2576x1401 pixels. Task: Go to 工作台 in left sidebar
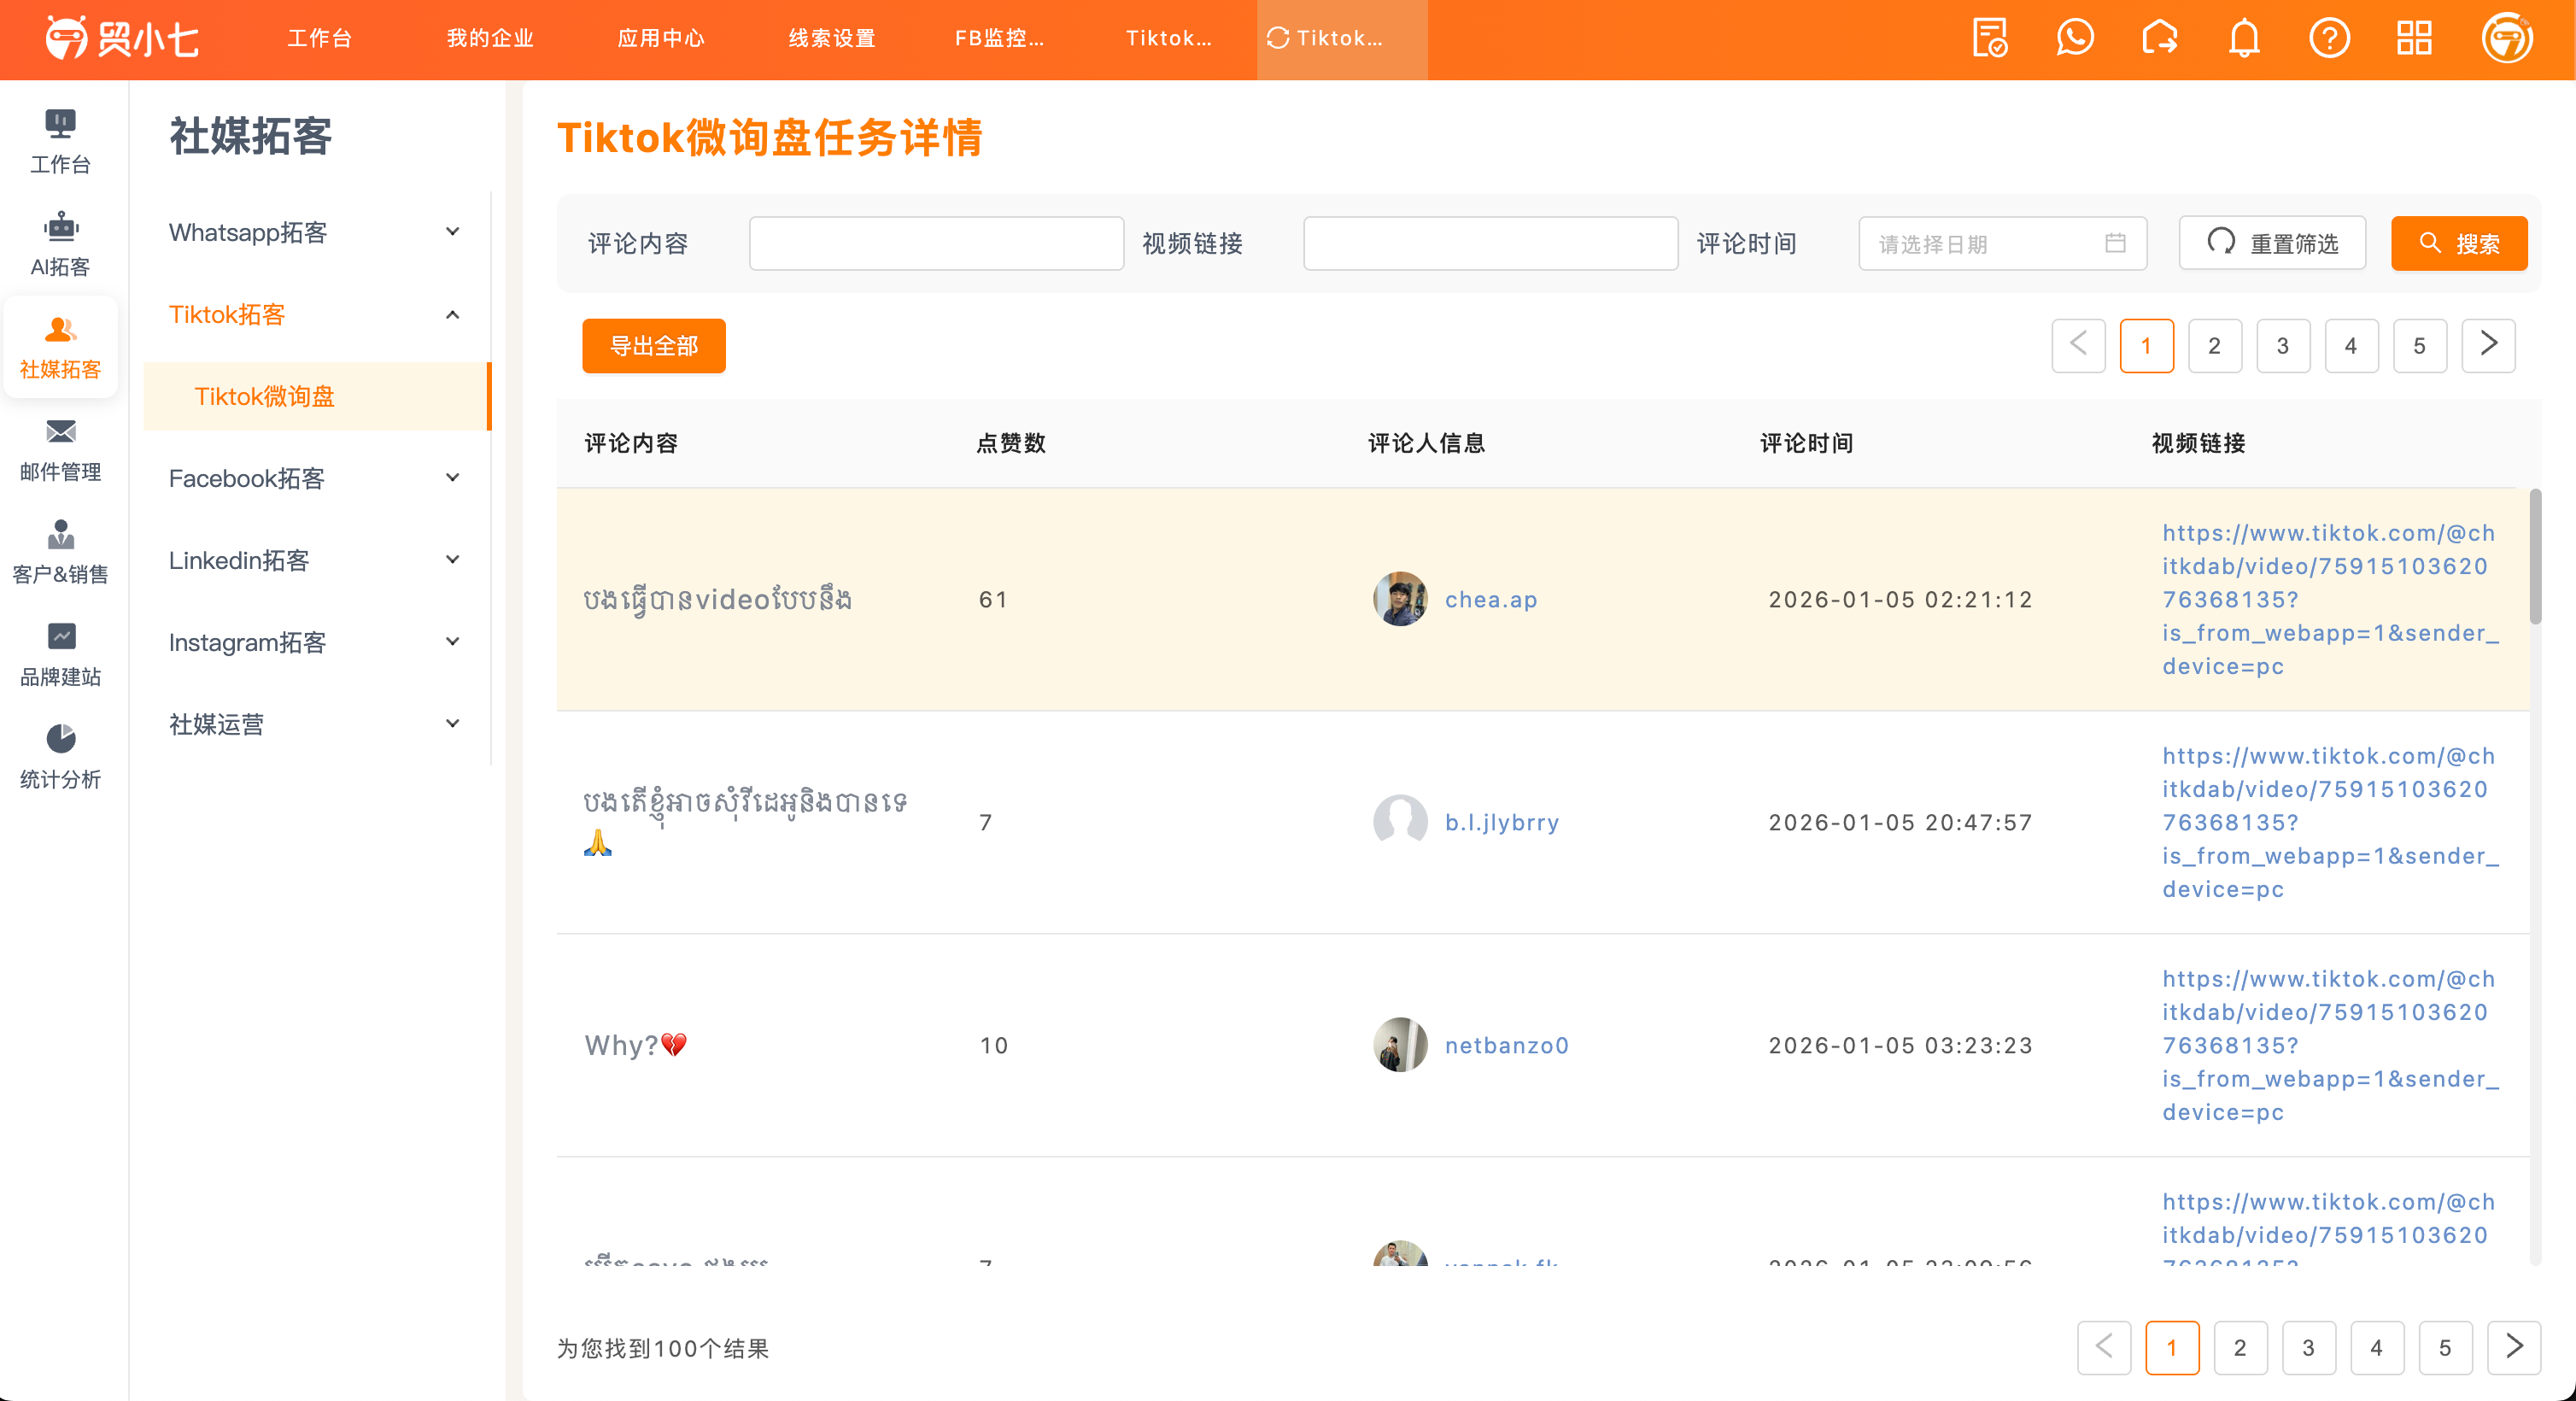[60, 142]
